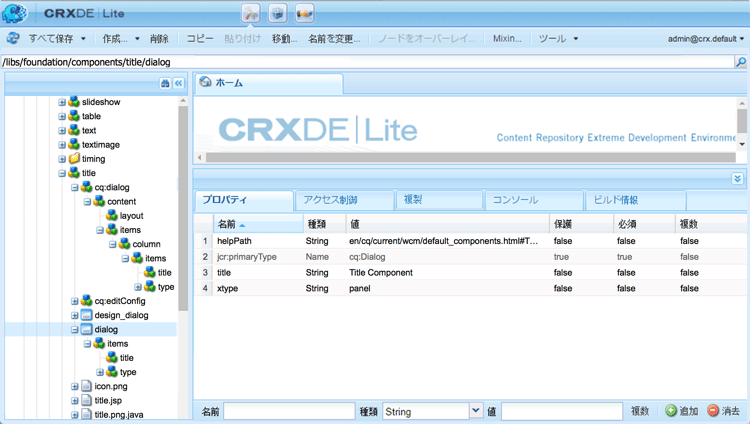Select the title.png.java tree item
The width and height of the screenshot is (750, 424).
(119, 414)
